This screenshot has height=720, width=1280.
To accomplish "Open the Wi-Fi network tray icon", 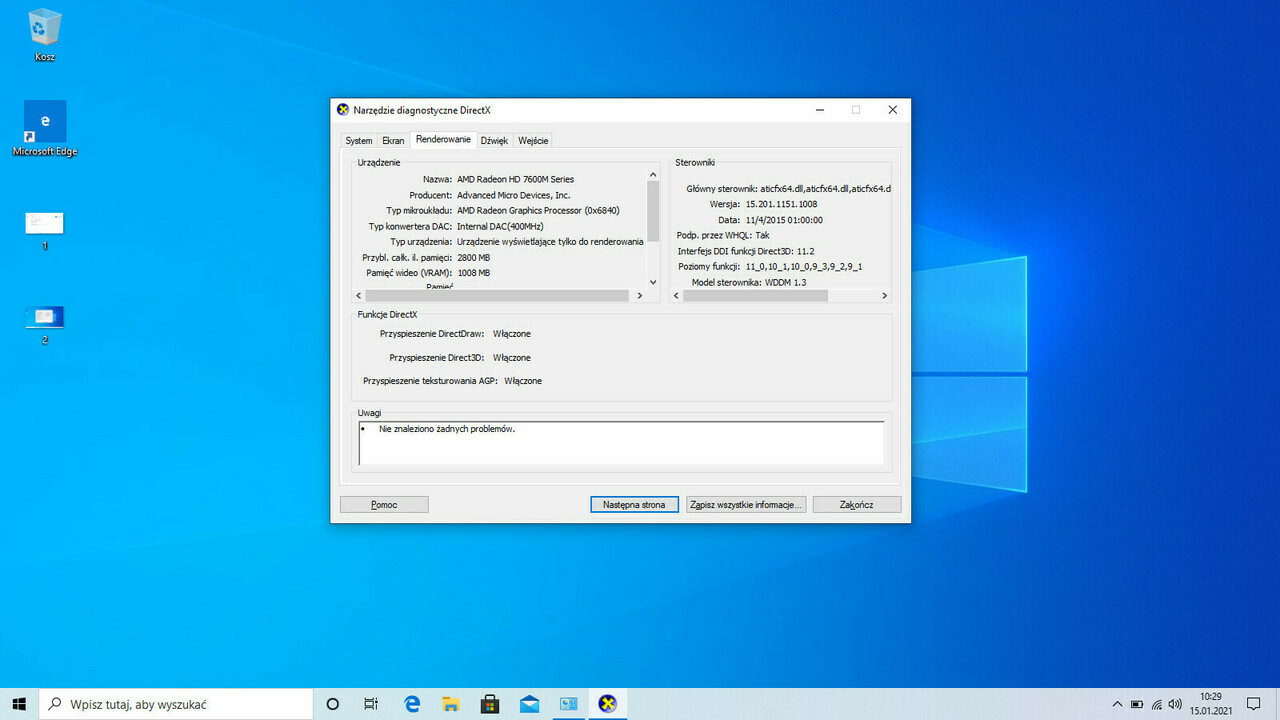I will pos(1156,704).
